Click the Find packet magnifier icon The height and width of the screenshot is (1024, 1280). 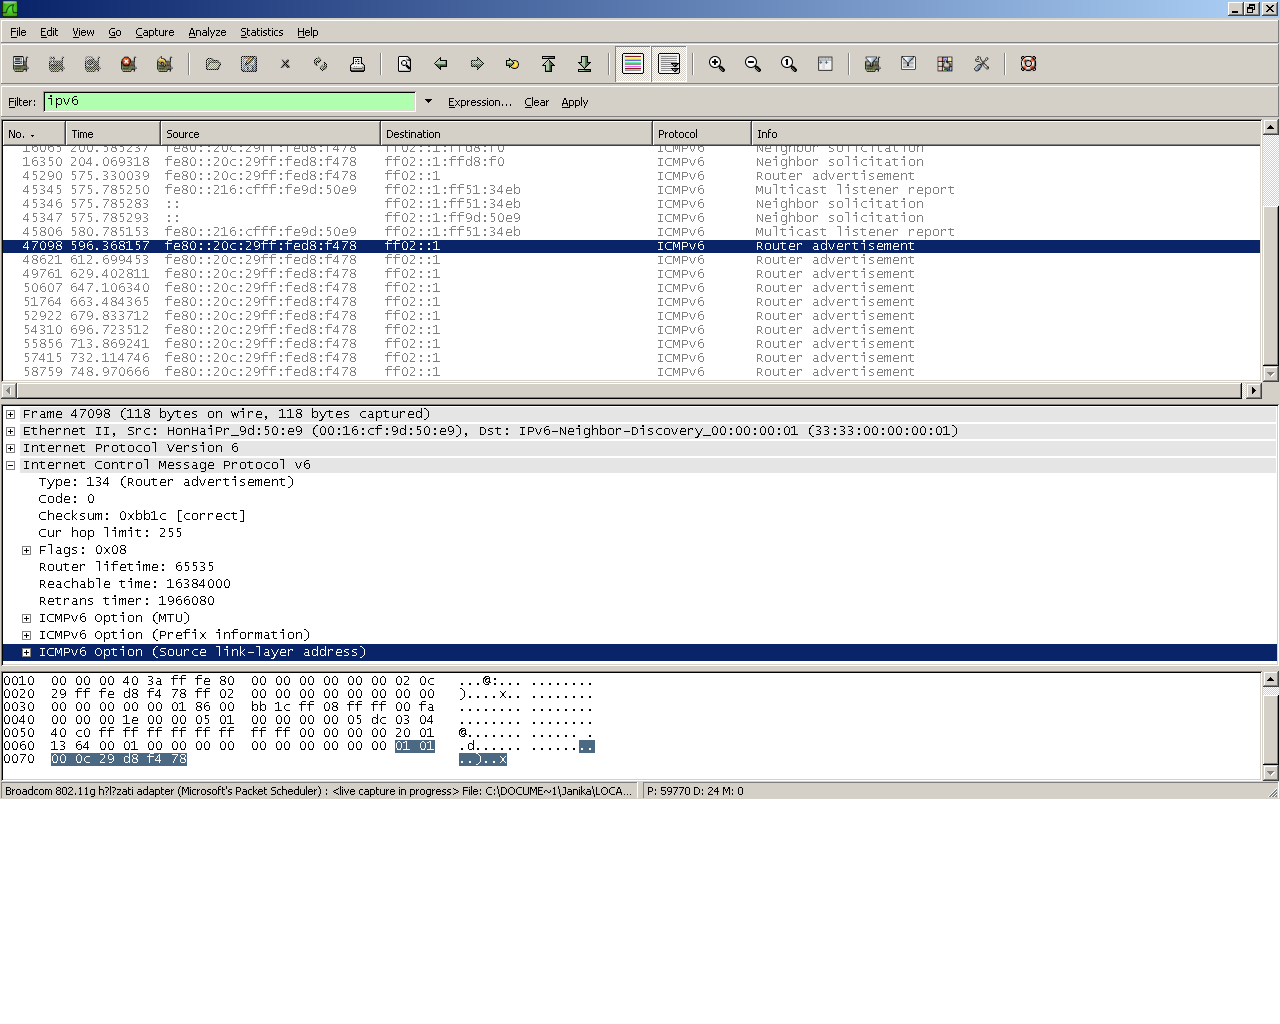pyautogui.click(x=405, y=64)
